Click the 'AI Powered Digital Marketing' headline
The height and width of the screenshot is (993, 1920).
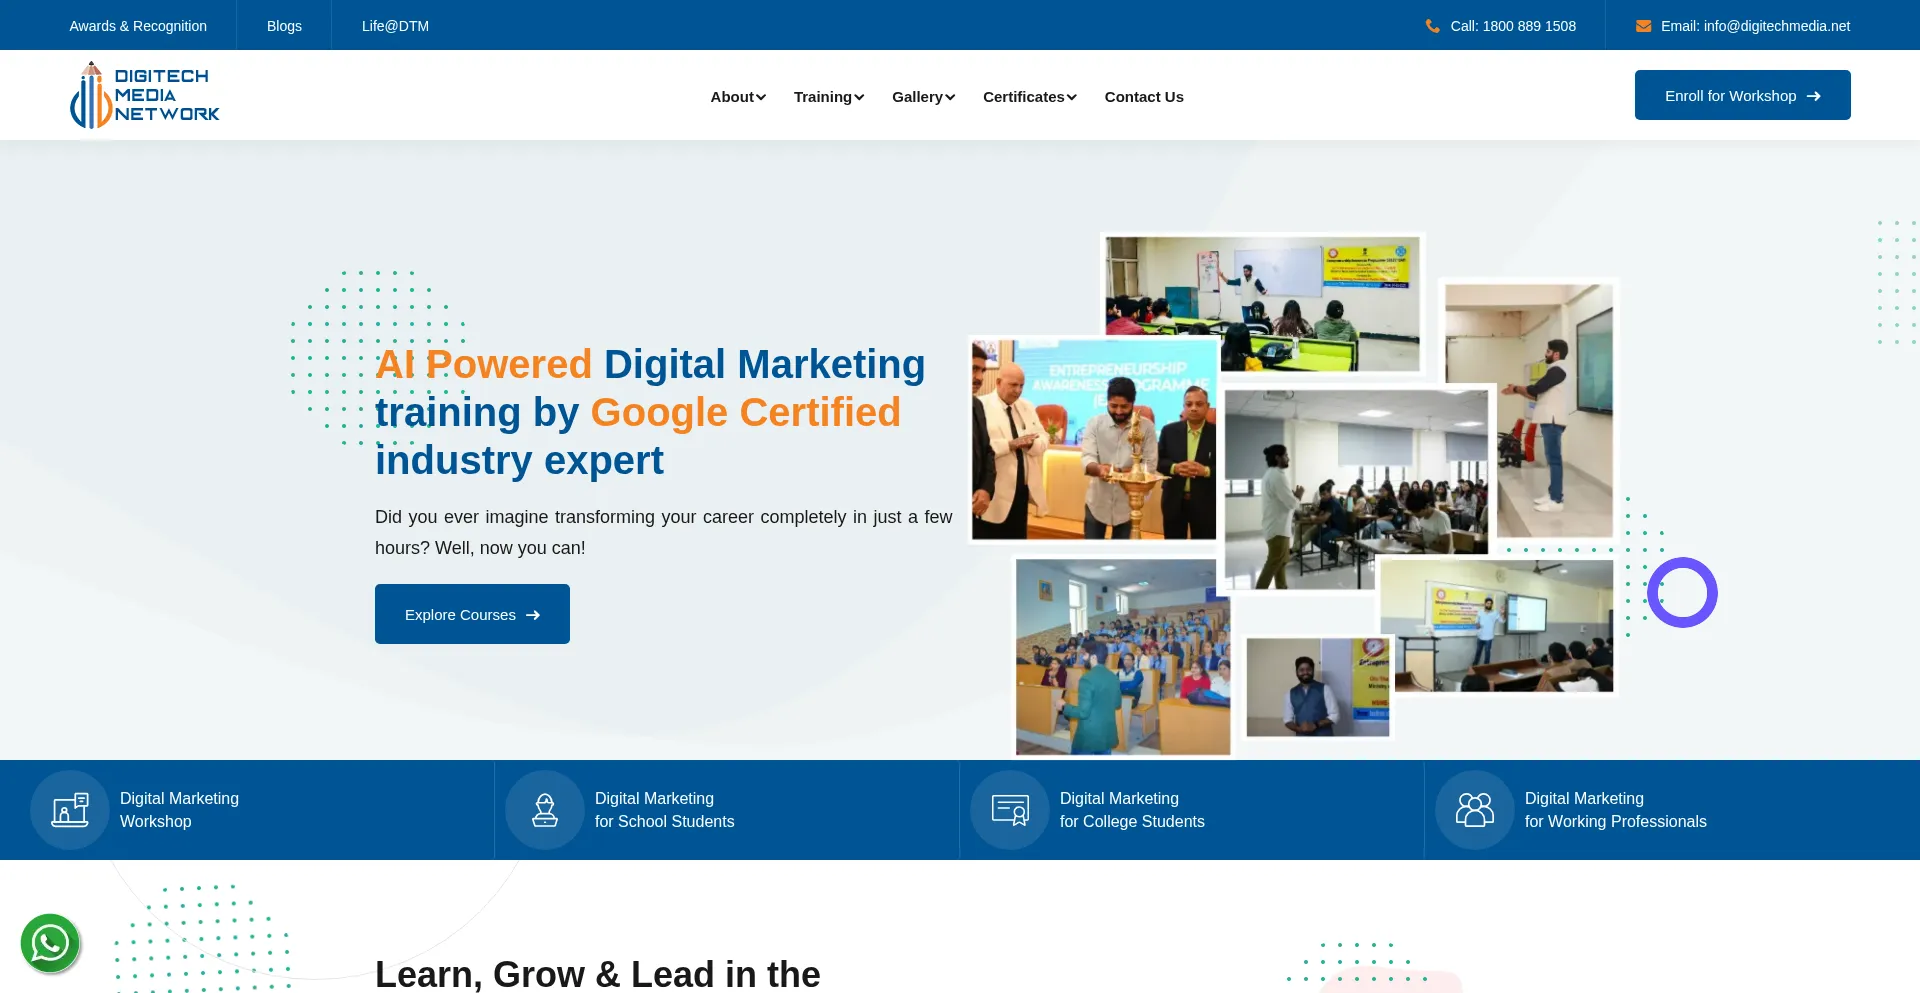pyautogui.click(x=650, y=412)
